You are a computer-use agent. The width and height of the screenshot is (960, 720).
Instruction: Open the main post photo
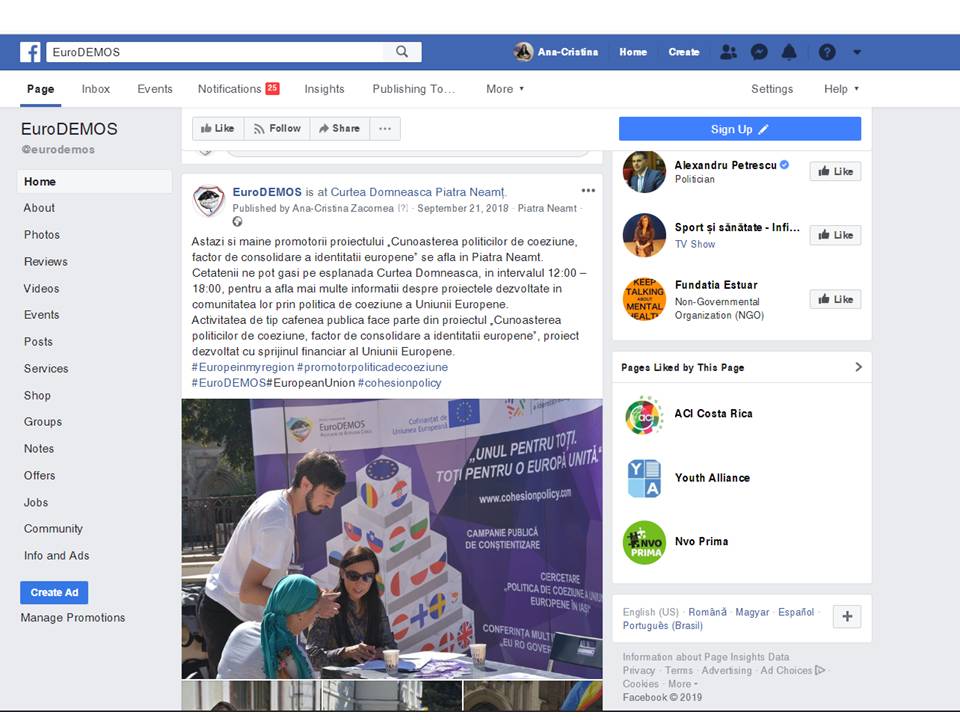coord(392,539)
